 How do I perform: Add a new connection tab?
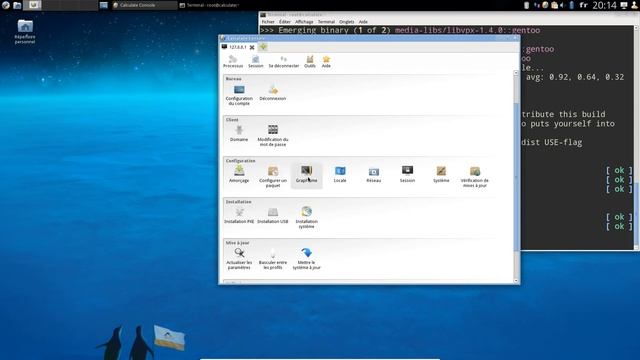(263, 47)
